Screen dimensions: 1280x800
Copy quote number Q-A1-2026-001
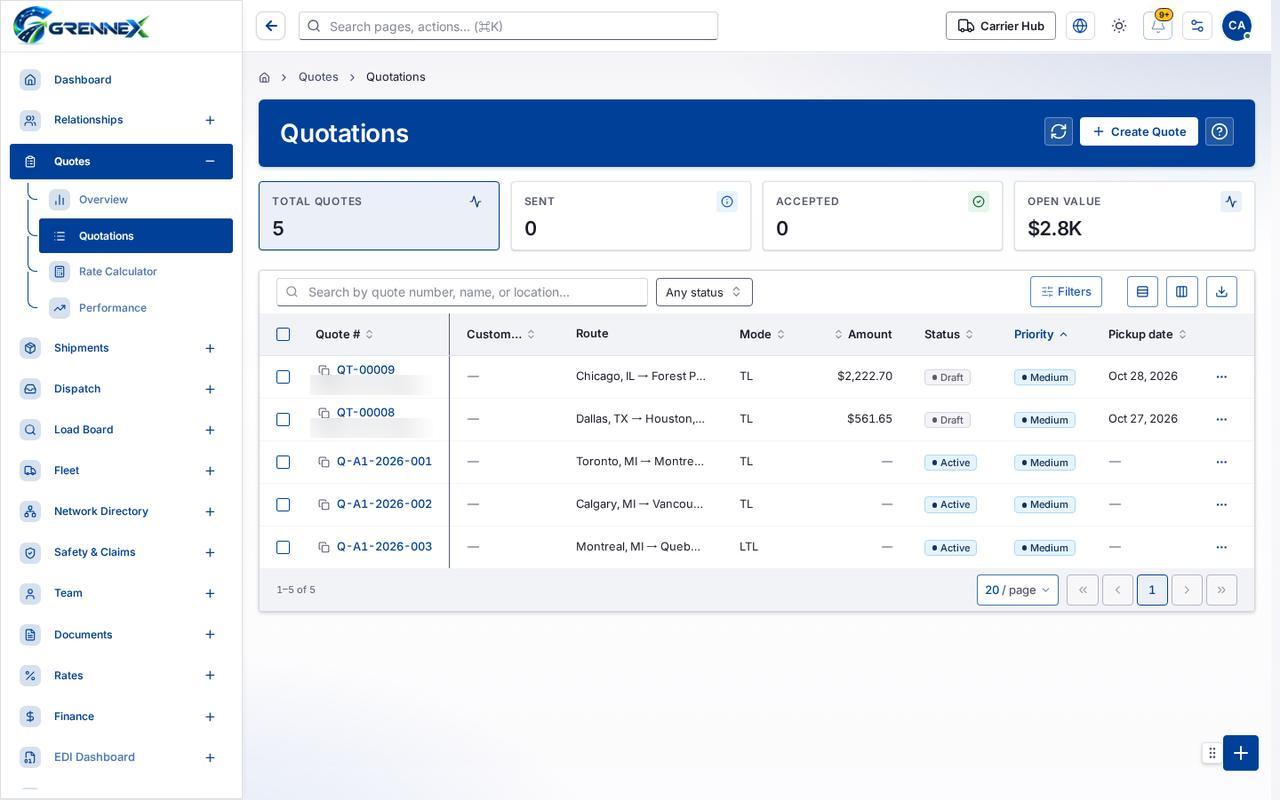(324, 462)
